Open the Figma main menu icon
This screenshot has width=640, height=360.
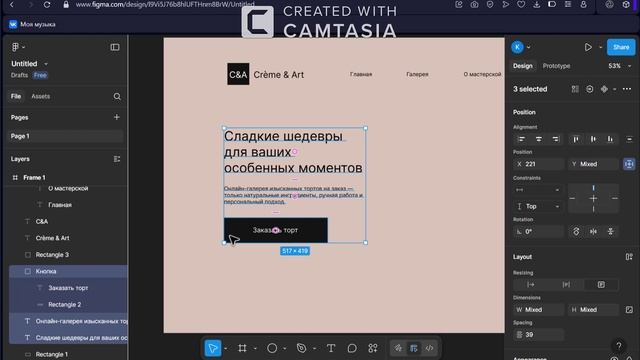[x=16, y=47]
